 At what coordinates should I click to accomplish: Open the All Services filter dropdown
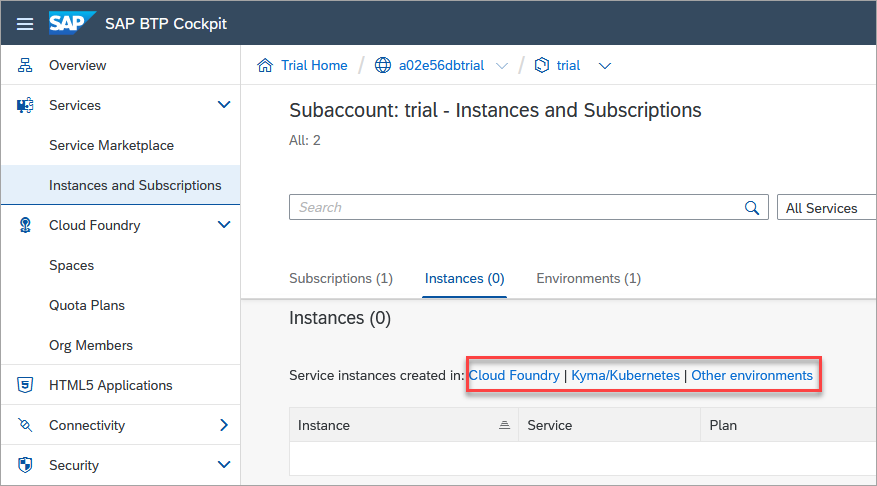click(x=826, y=208)
